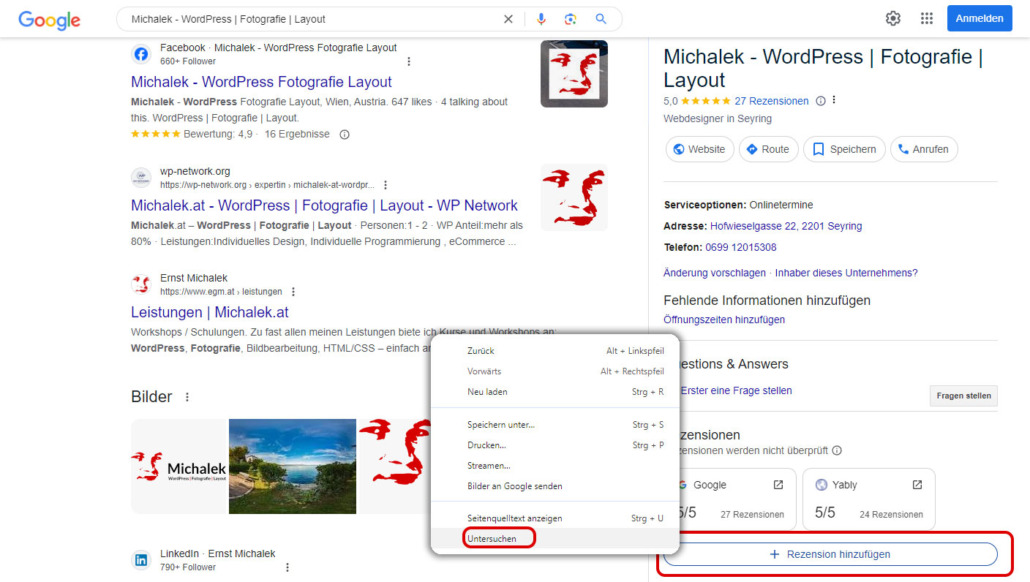This screenshot has height=582, width=1030.
Task: Click the Rezension hinzufügen button
Action: coord(830,554)
